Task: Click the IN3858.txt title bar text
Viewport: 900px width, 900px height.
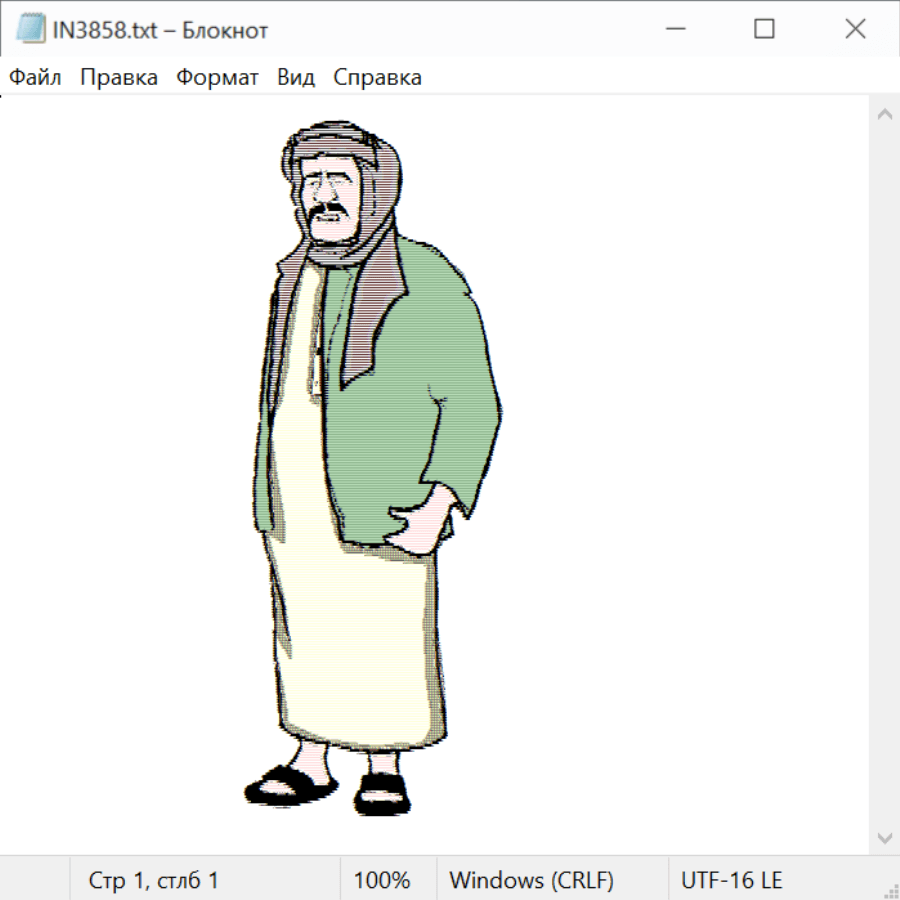Action: pos(160,30)
